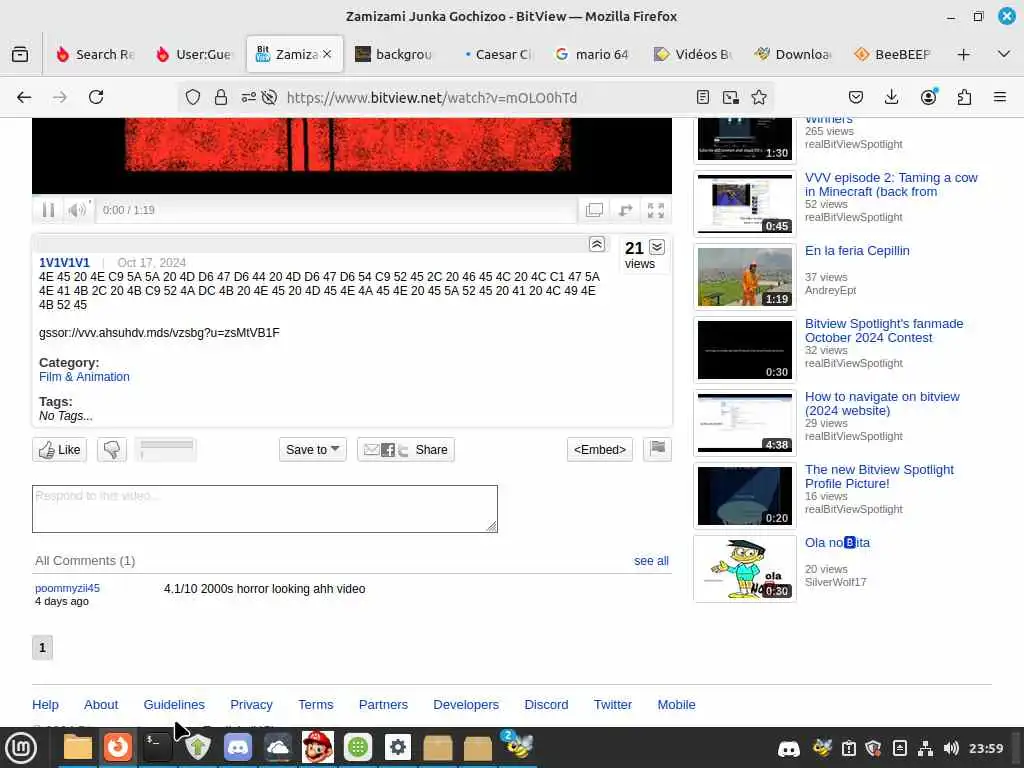Image resolution: width=1024 pixels, height=768 pixels.
Task: List all tabs dropdown chevron
Action: tap(1004, 54)
